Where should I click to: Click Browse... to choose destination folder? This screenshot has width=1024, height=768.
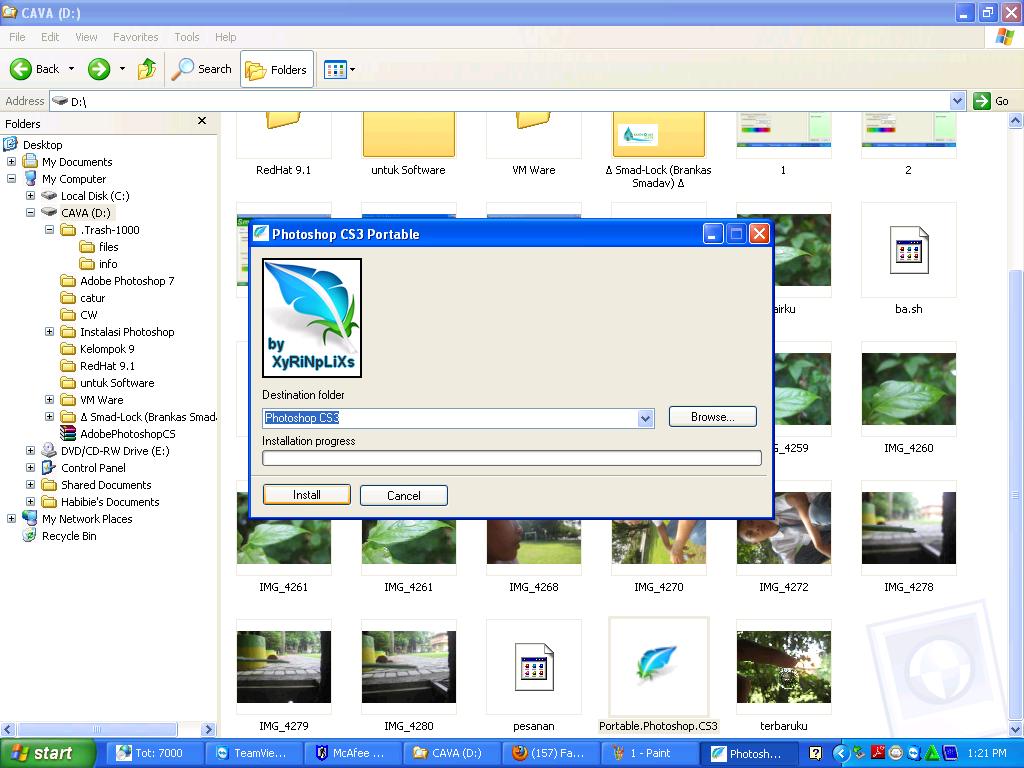coord(712,417)
